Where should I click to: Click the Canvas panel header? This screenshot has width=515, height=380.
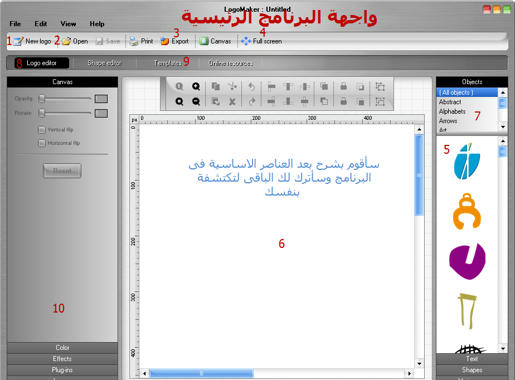tap(62, 82)
